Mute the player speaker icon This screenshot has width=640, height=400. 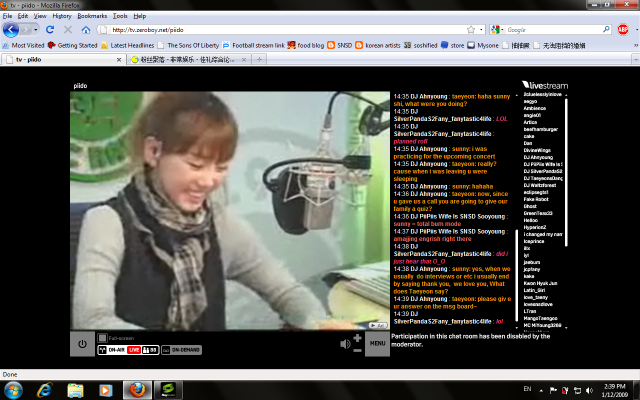coord(346,344)
